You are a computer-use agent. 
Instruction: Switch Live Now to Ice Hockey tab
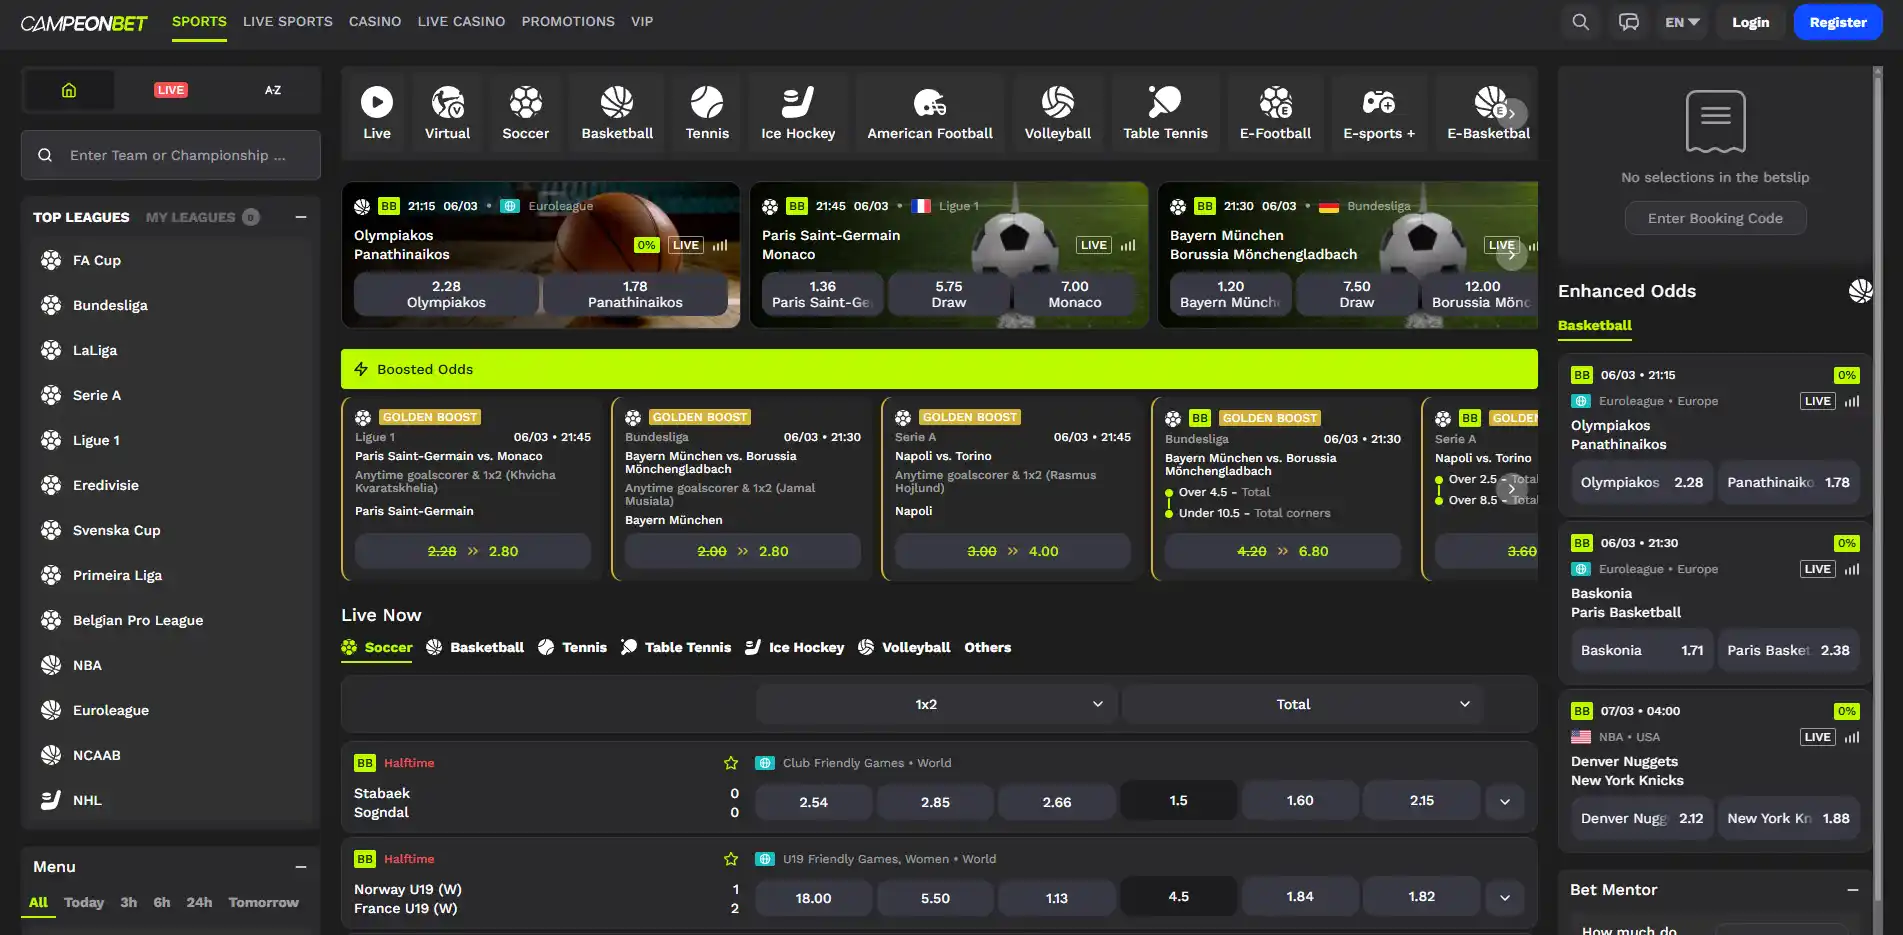[795, 648]
